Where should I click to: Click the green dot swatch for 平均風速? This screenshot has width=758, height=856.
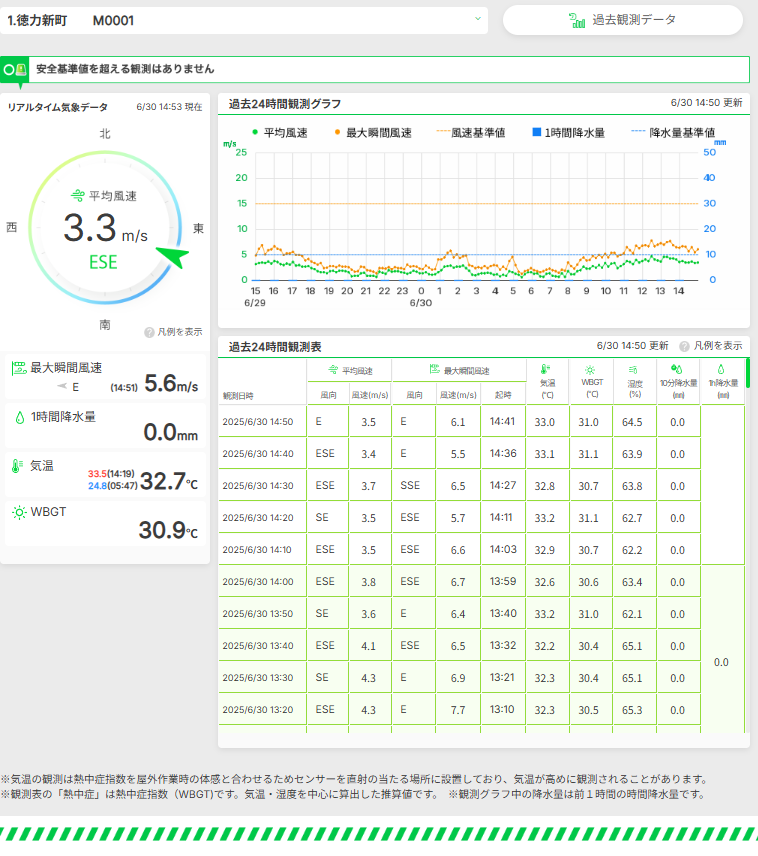coord(255,132)
